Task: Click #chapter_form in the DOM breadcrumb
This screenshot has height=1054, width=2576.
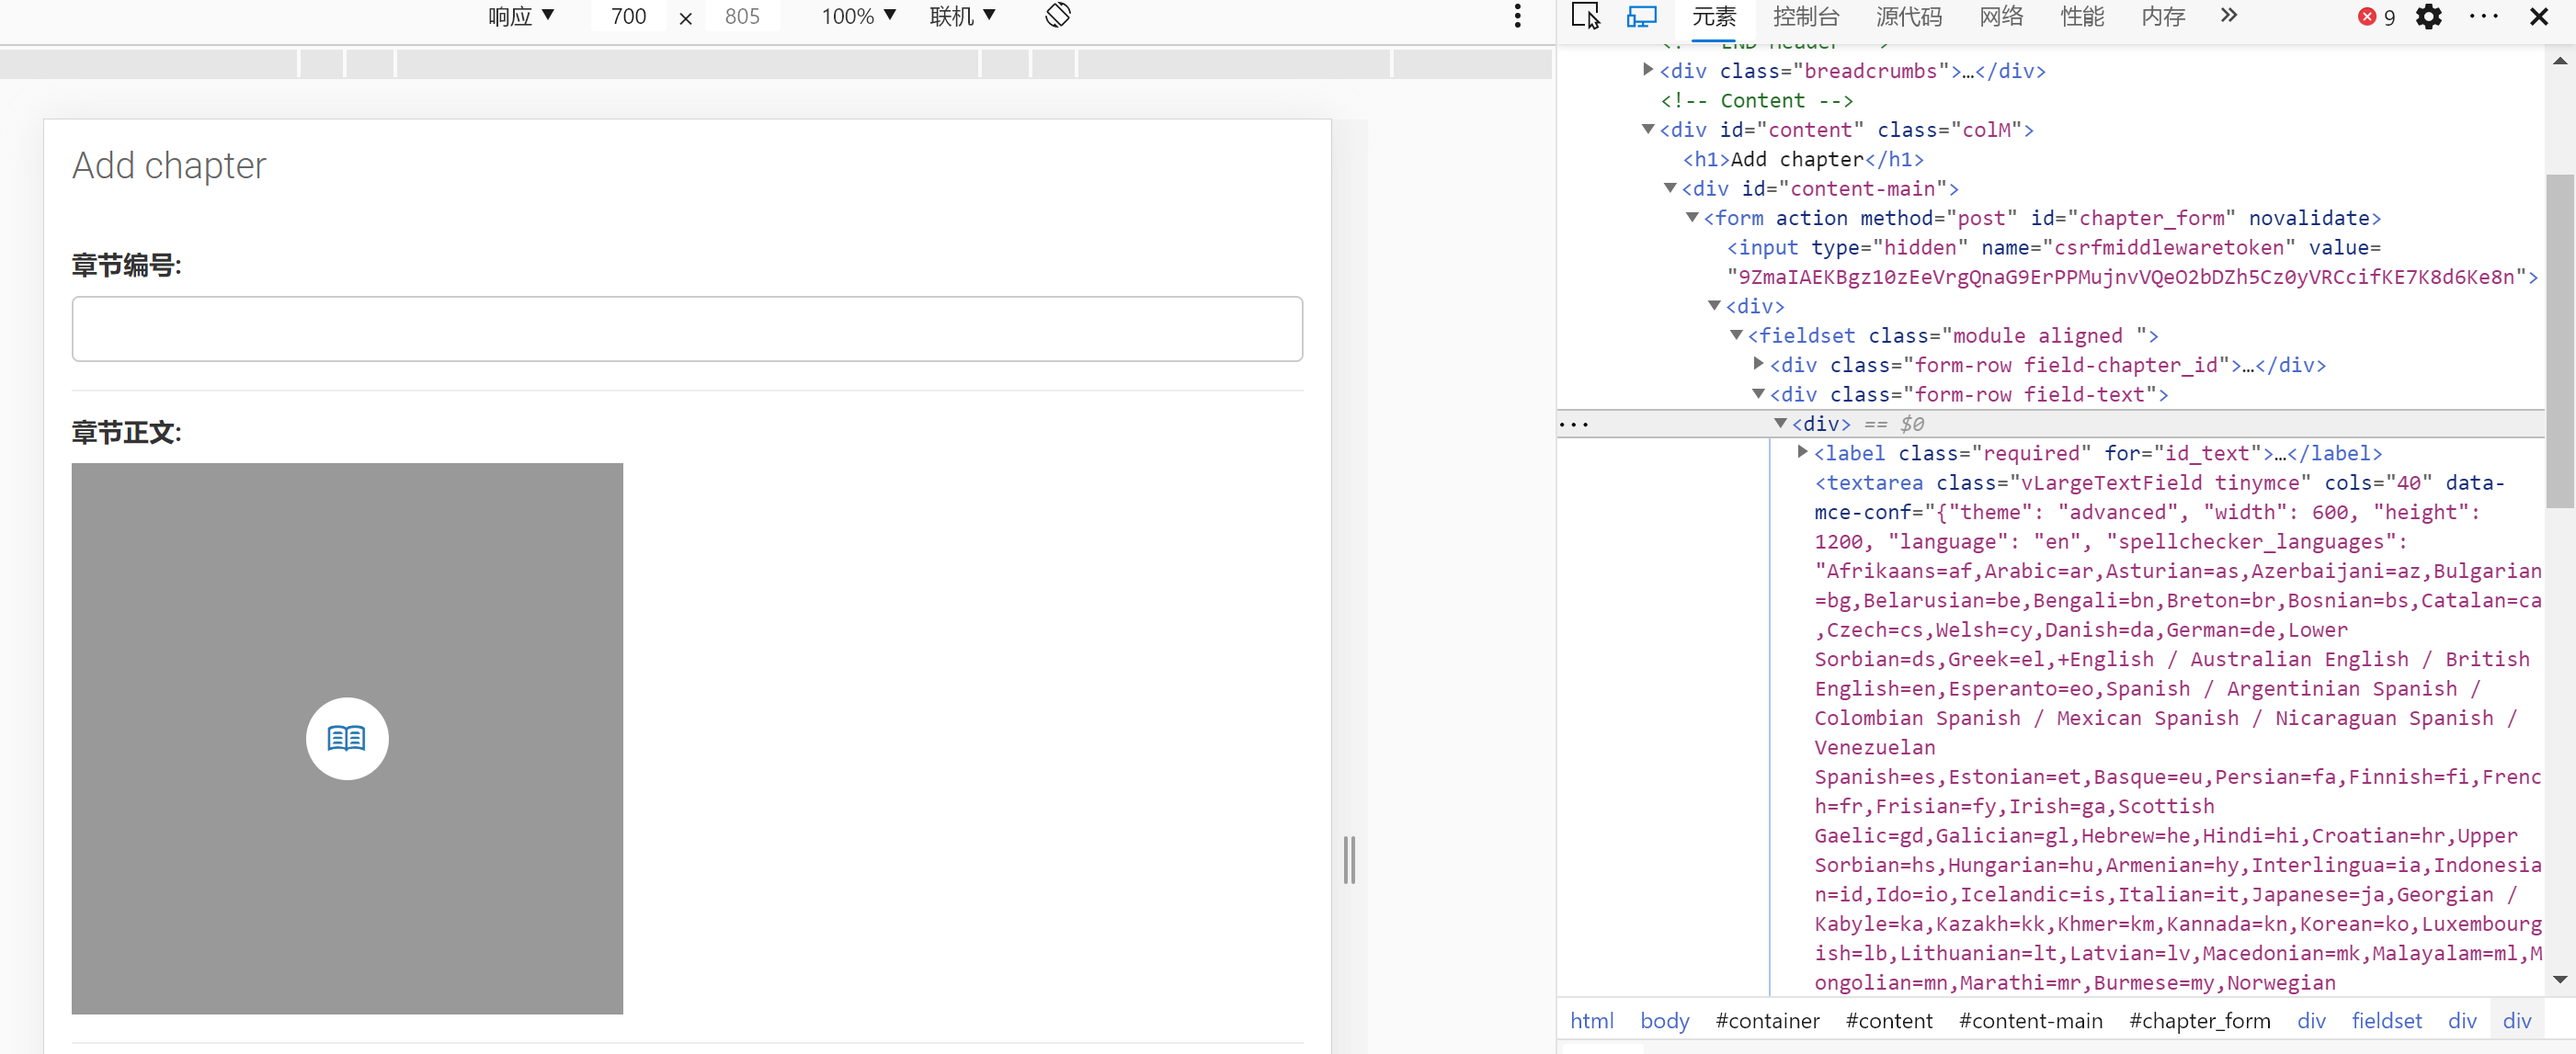Action: [x=2199, y=1021]
